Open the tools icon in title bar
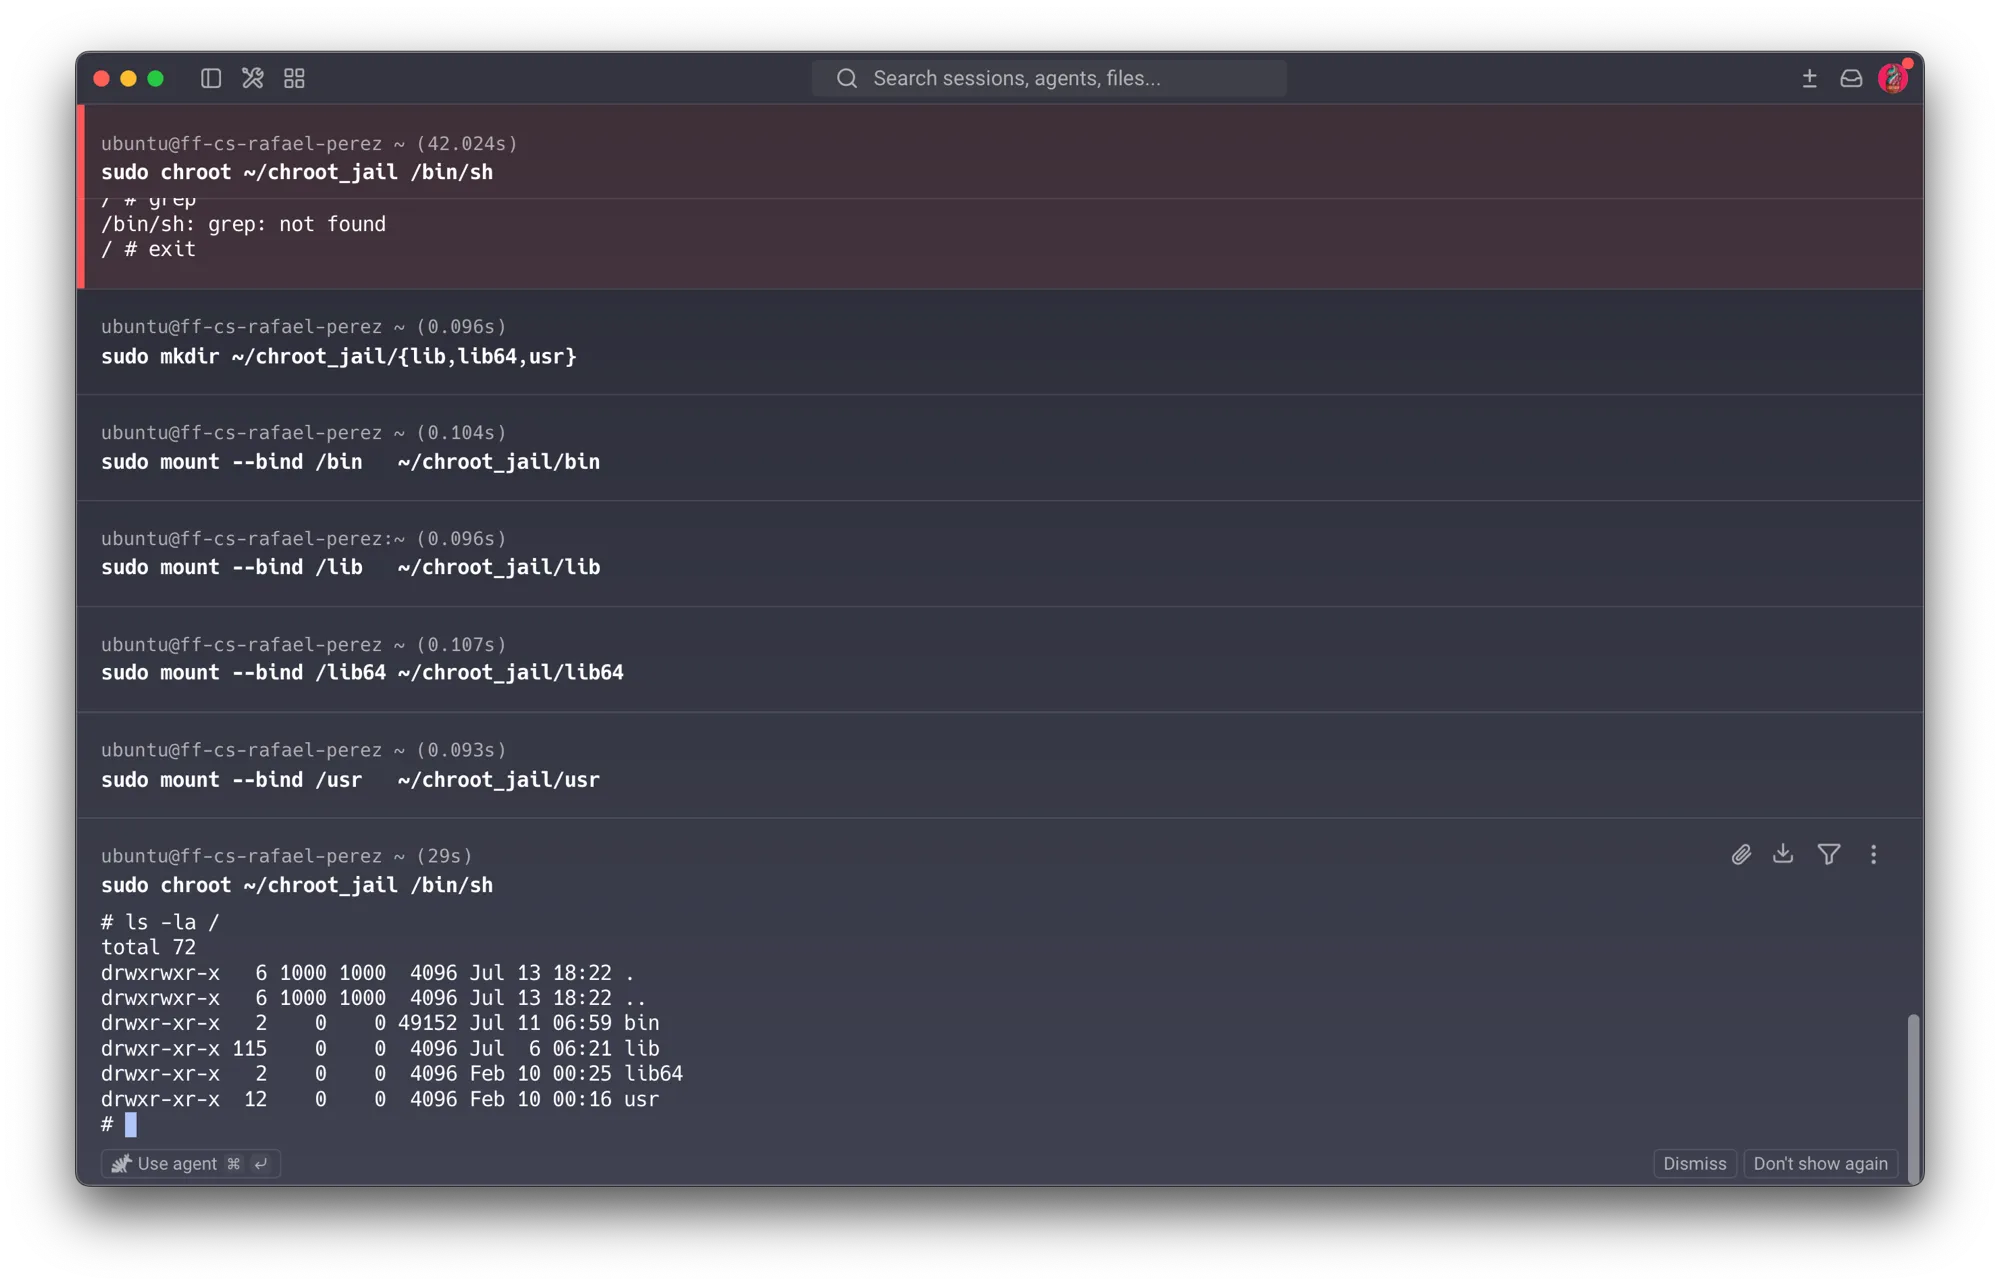Screen dimensions: 2000x1286 click(x=252, y=78)
